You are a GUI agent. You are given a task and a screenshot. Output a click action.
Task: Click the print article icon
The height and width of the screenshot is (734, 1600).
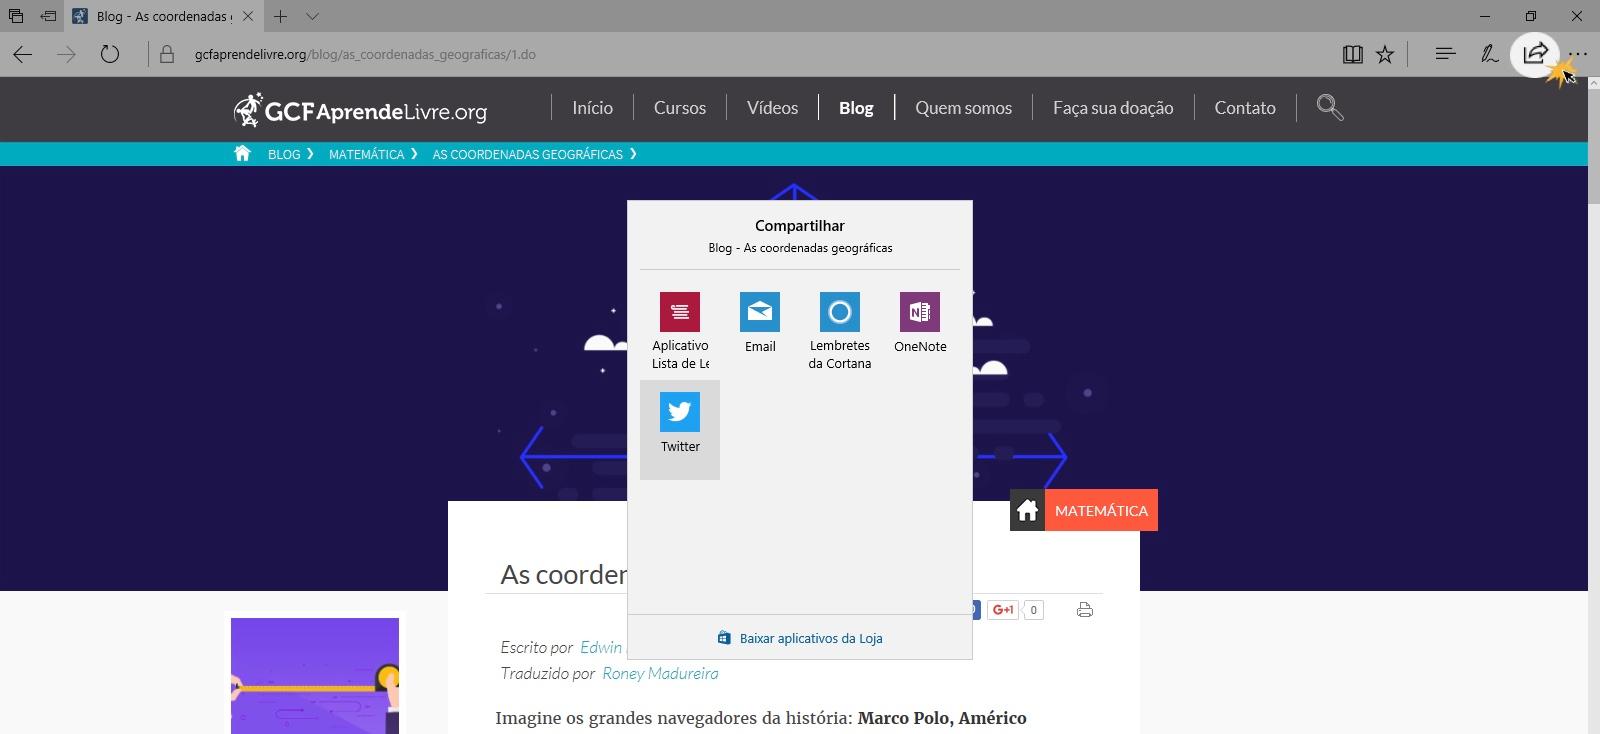(x=1085, y=609)
